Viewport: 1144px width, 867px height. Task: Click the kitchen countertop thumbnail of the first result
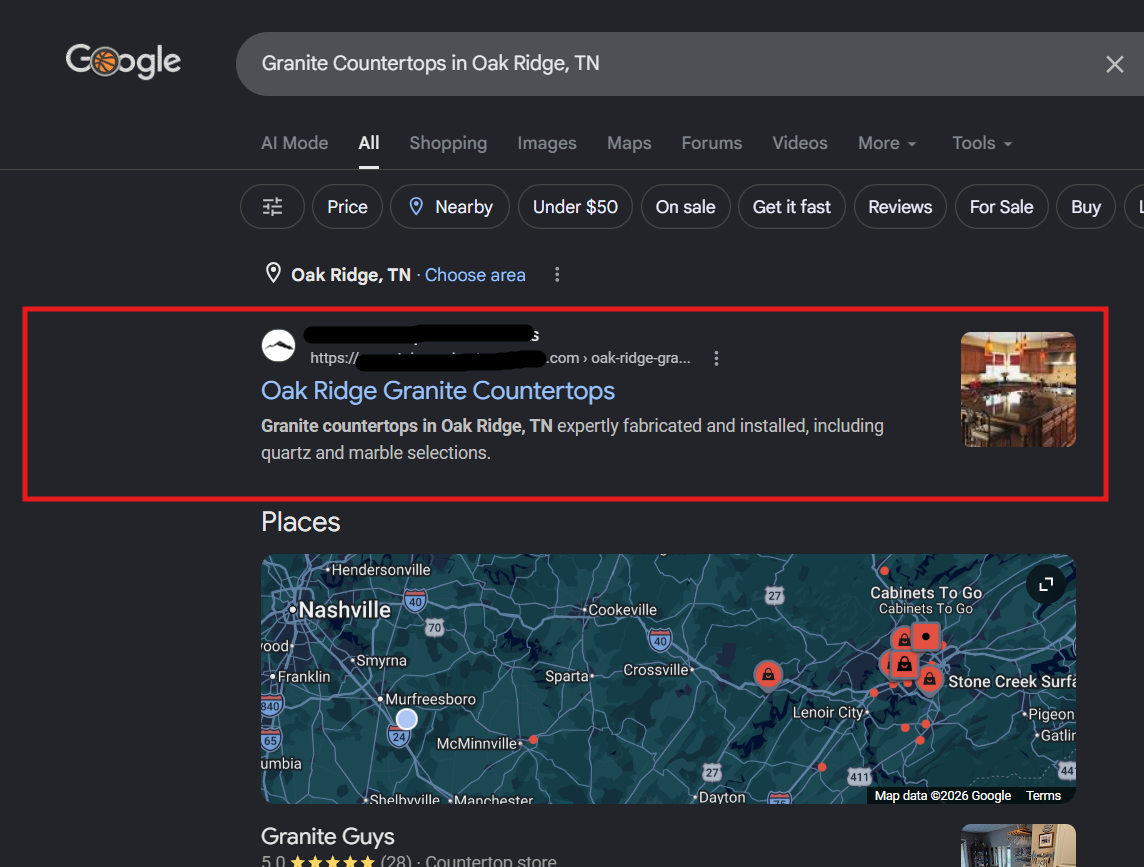[1018, 390]
